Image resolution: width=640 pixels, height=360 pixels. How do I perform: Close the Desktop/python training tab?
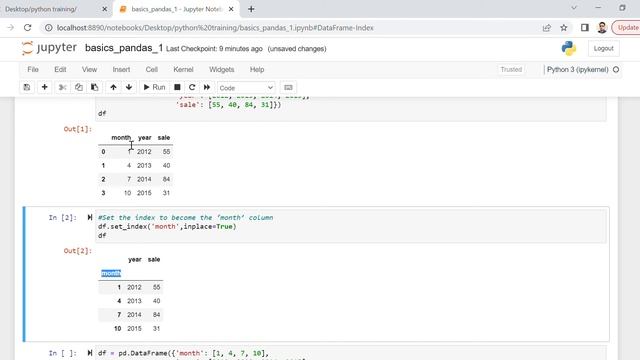pyautogui.click(x=104, y=9)
